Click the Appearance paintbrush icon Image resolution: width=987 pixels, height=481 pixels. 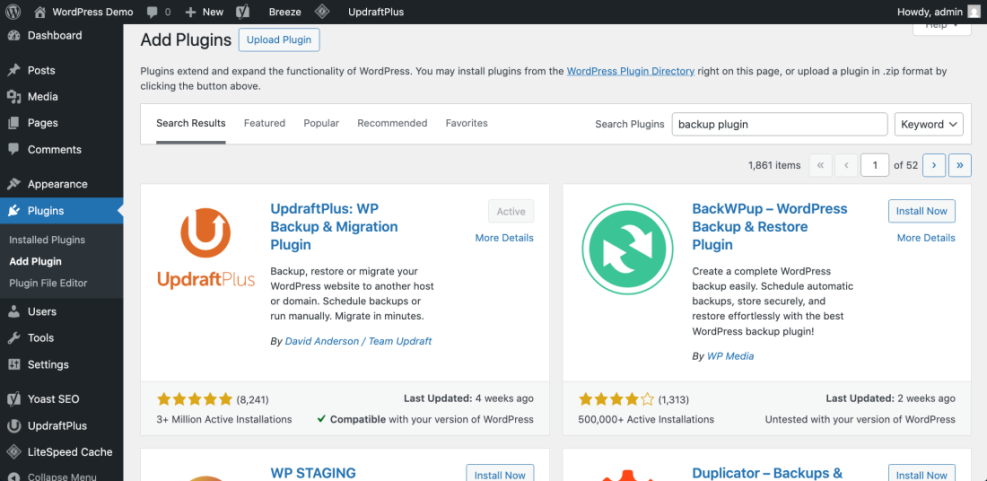pos(14,184)
